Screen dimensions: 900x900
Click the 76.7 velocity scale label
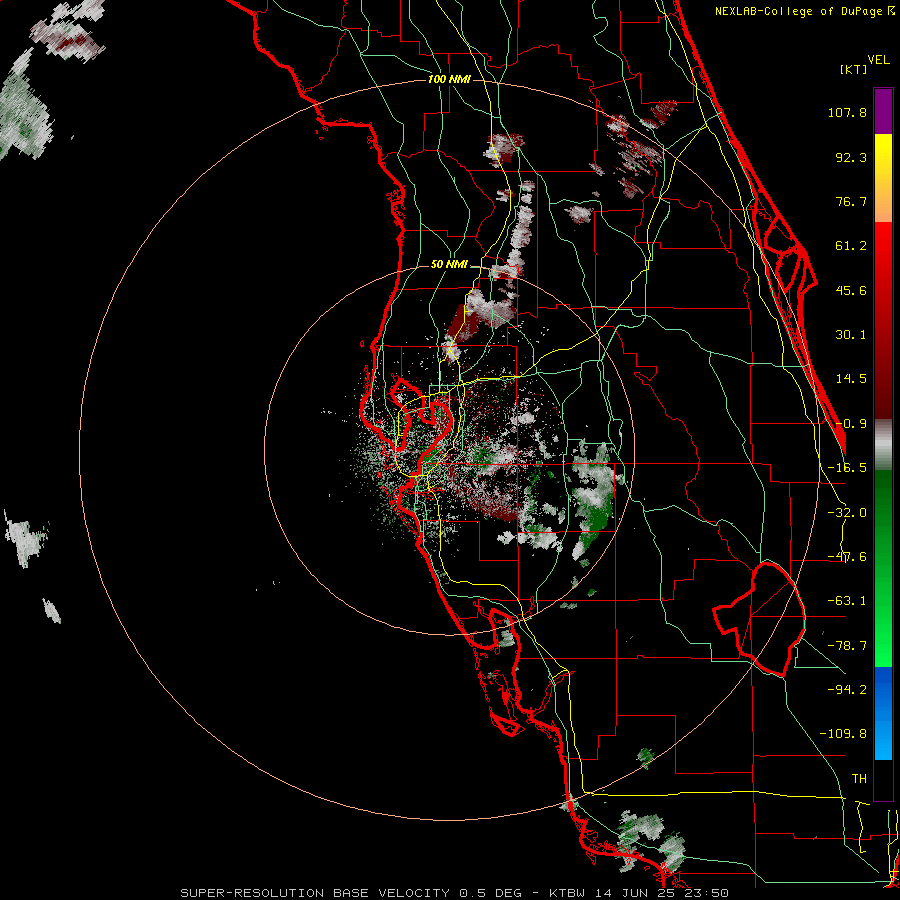click(x=851, y=201)
